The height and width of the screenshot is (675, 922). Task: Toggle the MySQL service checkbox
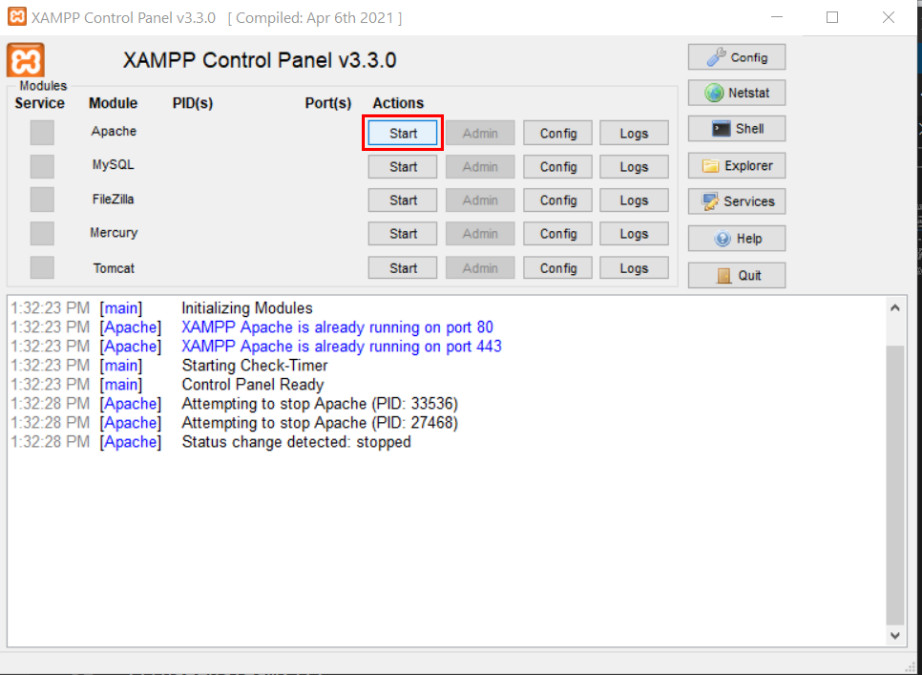[42, 166]
